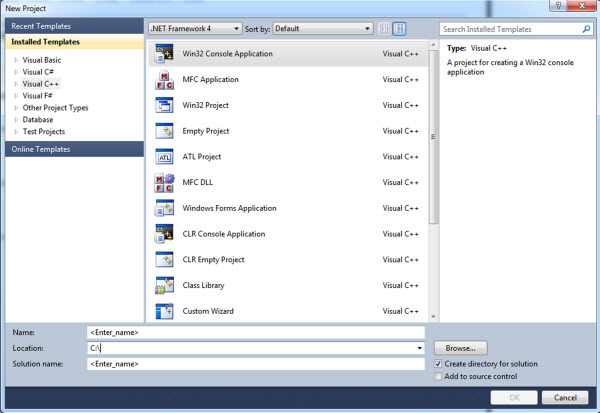
Task: Select Visual F# in template tree
Action: coord(37,96)
